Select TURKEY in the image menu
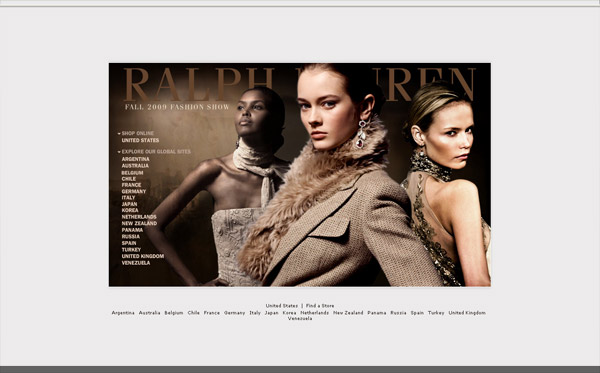This screenshot has height=373, width=600. 131,249
